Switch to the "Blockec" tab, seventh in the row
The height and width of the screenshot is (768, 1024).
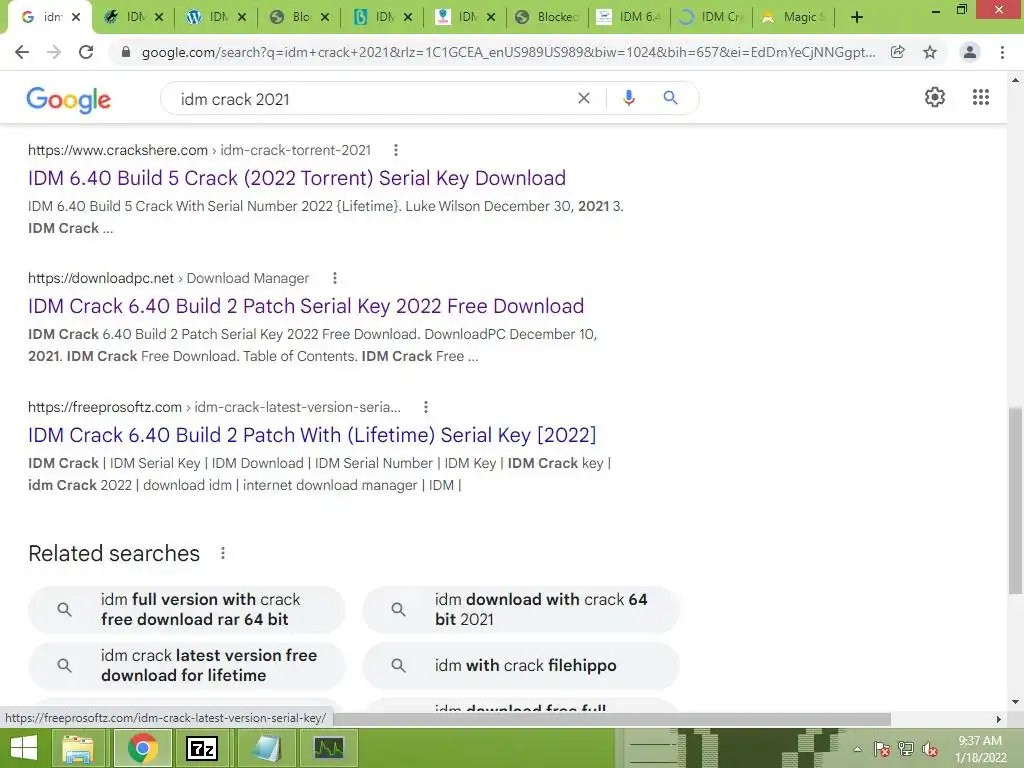(x=549, y=17)
